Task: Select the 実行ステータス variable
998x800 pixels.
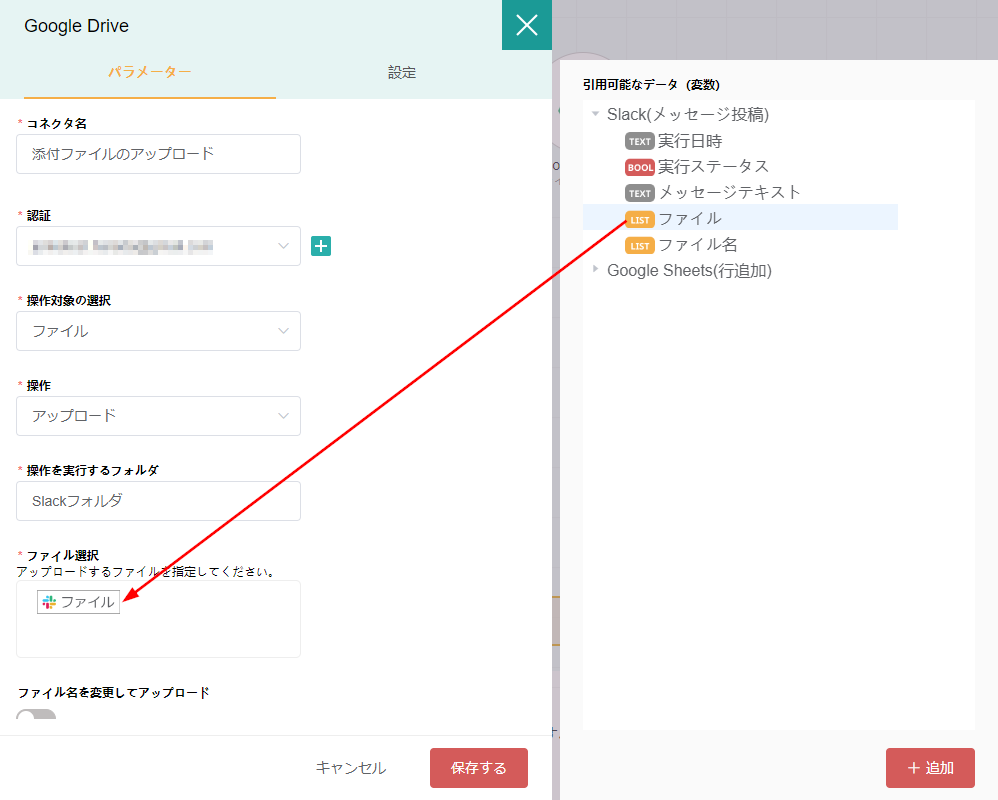Action: coord(713,167)
